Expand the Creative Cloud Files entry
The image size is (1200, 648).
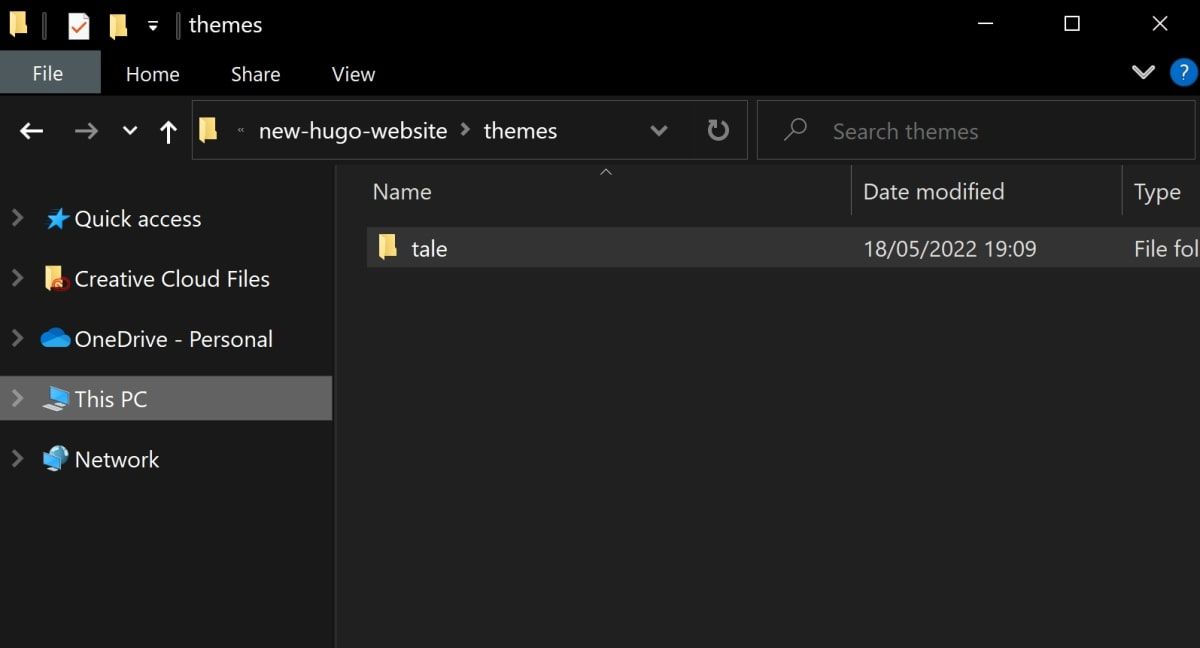tap(17, 278)
